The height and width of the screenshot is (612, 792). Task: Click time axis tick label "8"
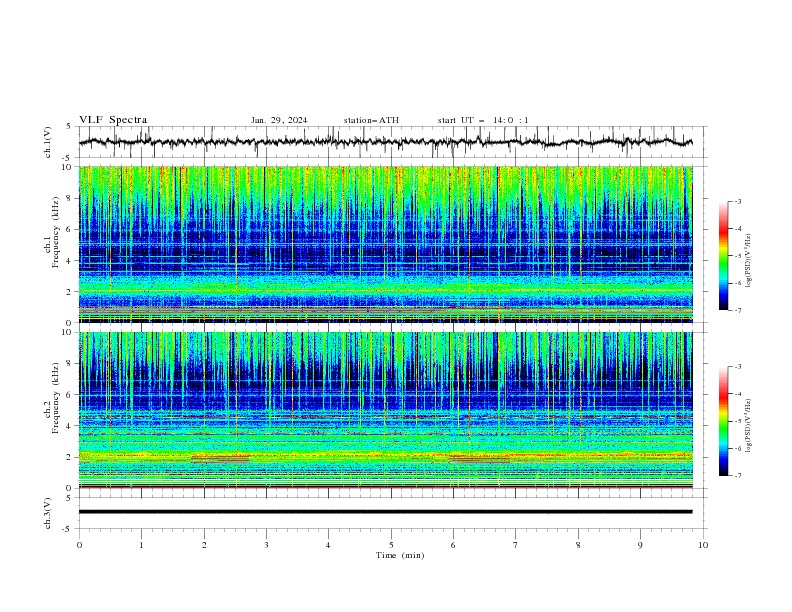coord(578,545)
